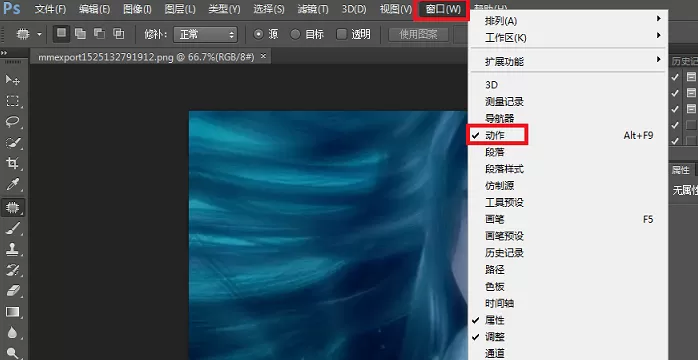Screen dimensions: 698x360
Task: Open the tool preset picker arrow
Action: click(40, 34)
